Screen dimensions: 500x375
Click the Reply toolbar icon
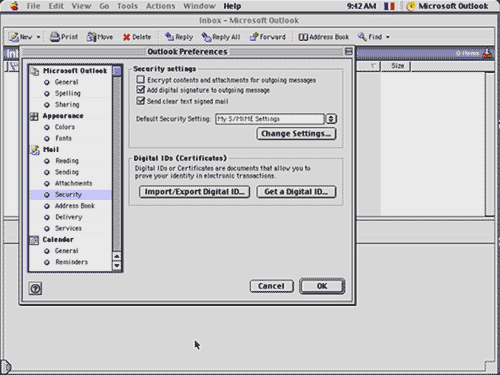[170, 37]
